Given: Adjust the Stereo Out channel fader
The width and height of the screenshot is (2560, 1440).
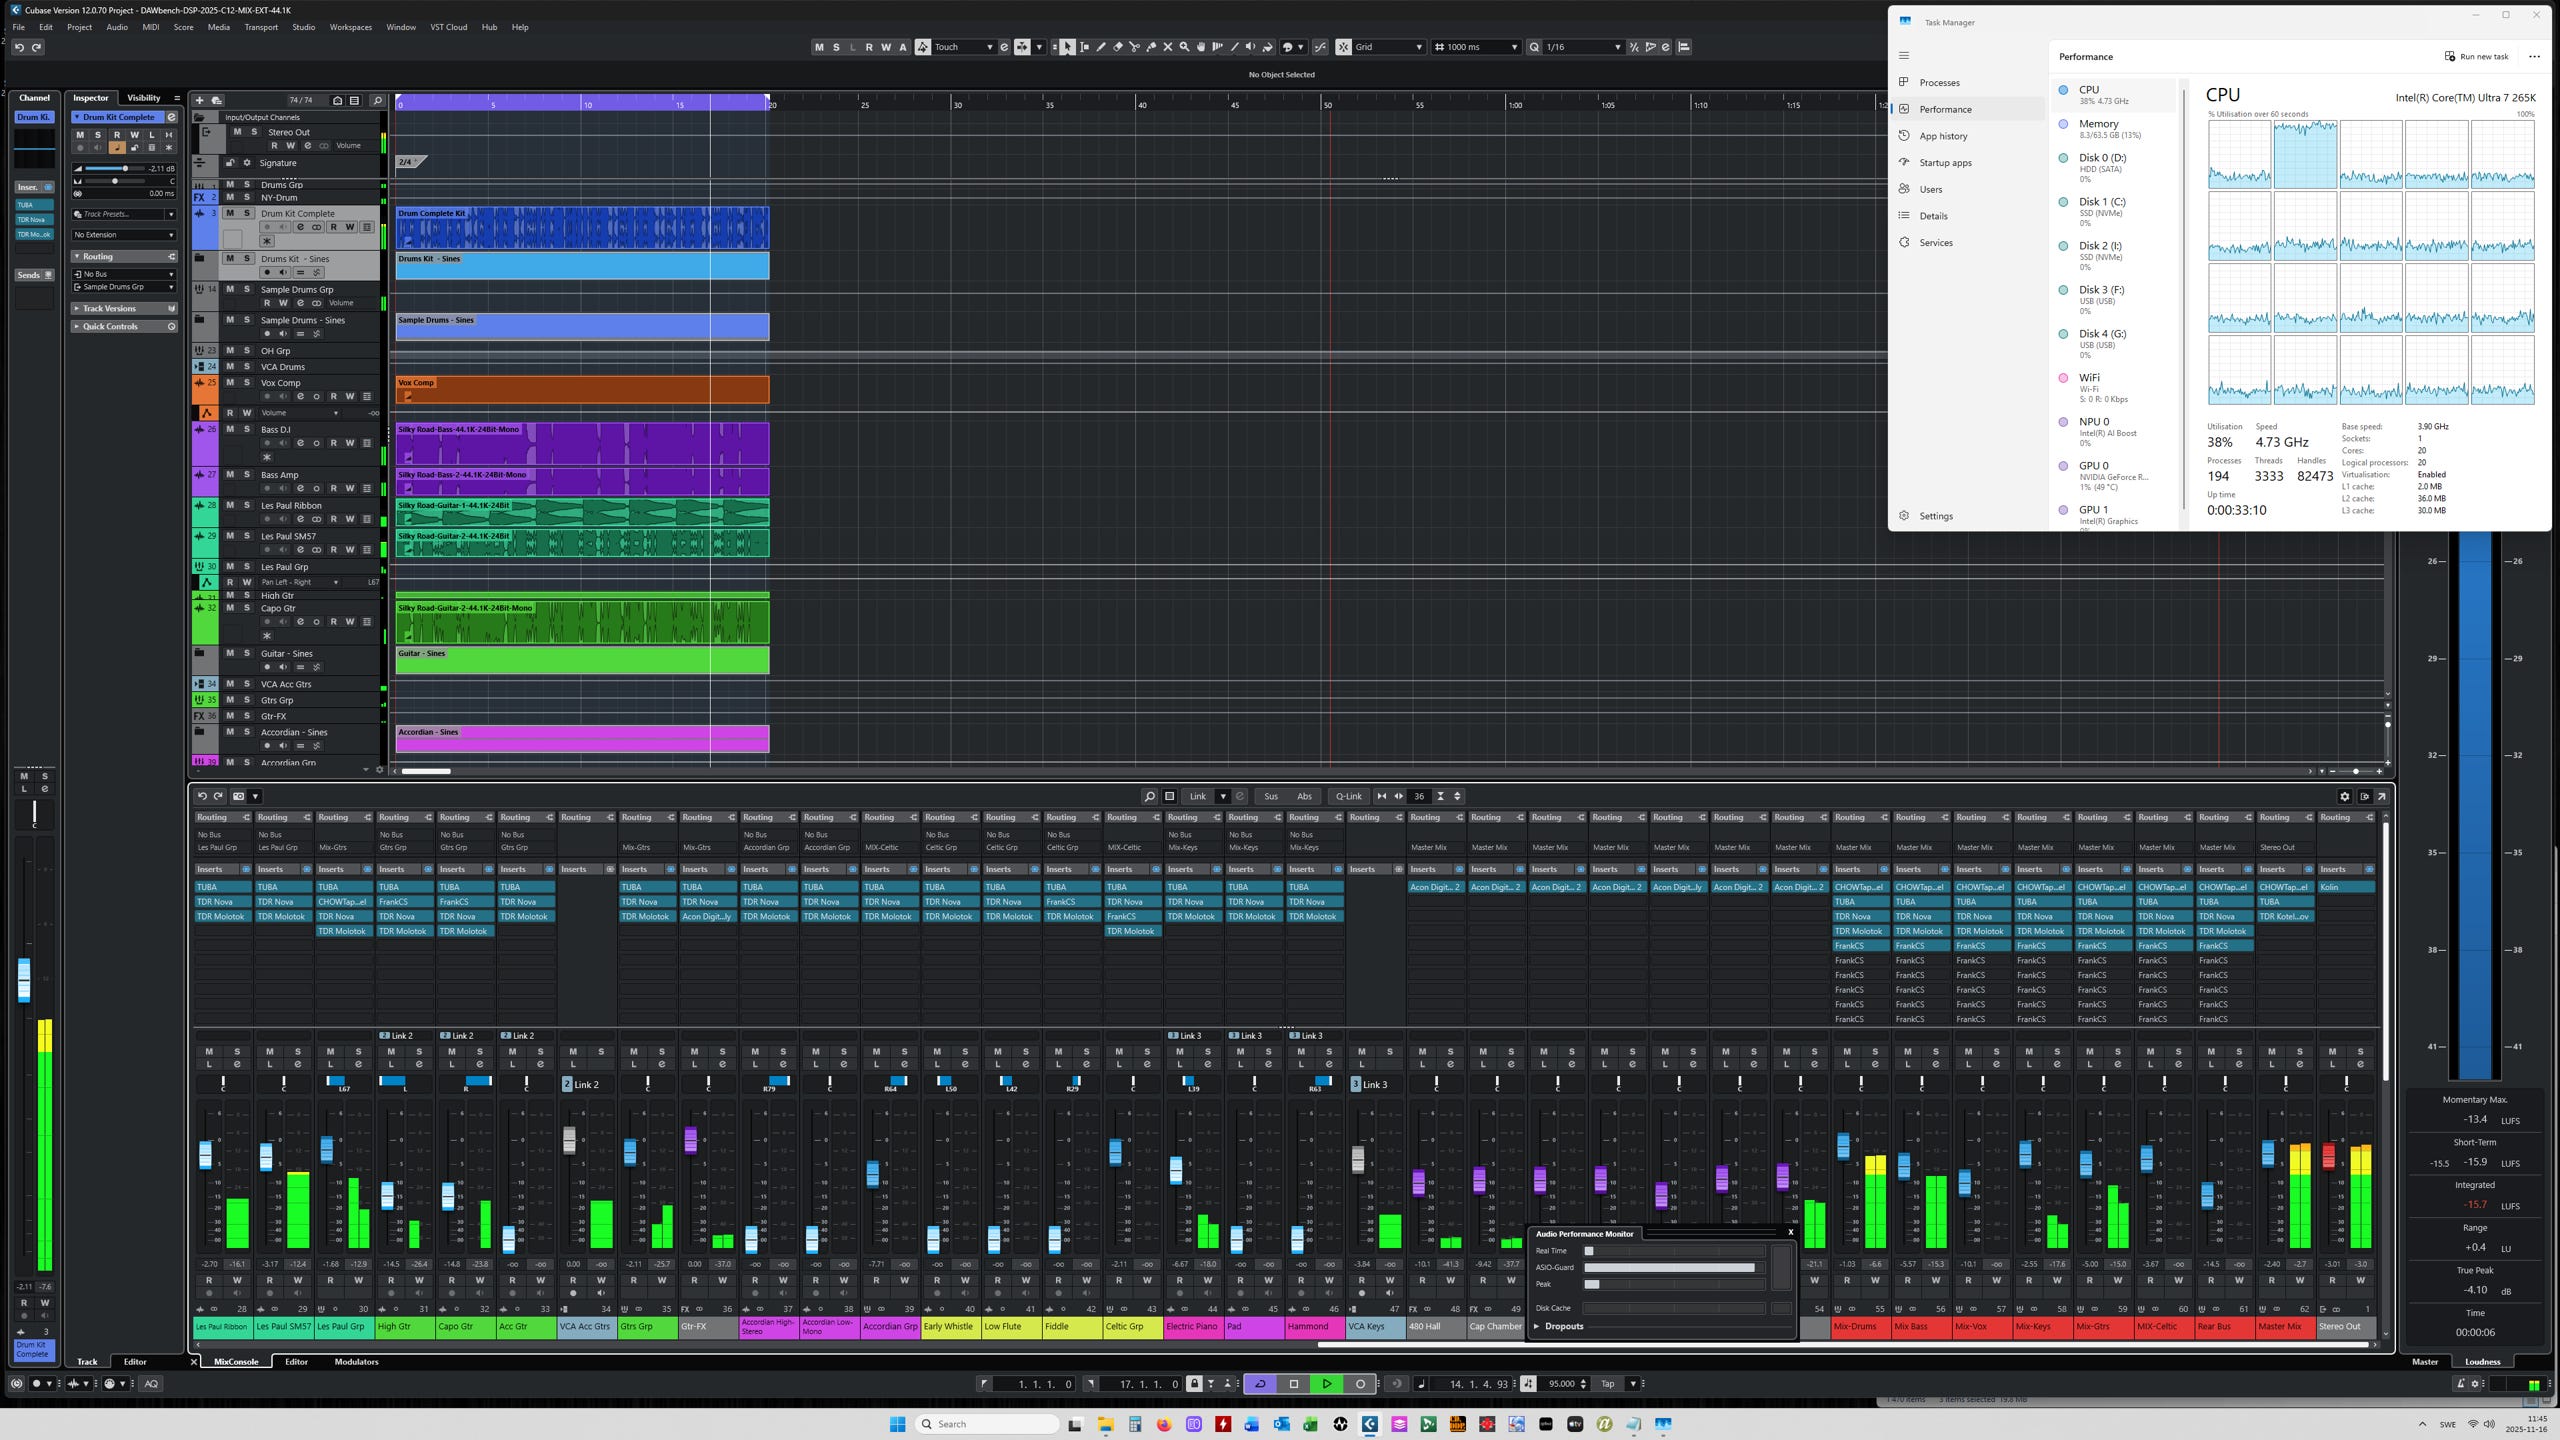Looking at the screenshot, I should point(2328,1157).
